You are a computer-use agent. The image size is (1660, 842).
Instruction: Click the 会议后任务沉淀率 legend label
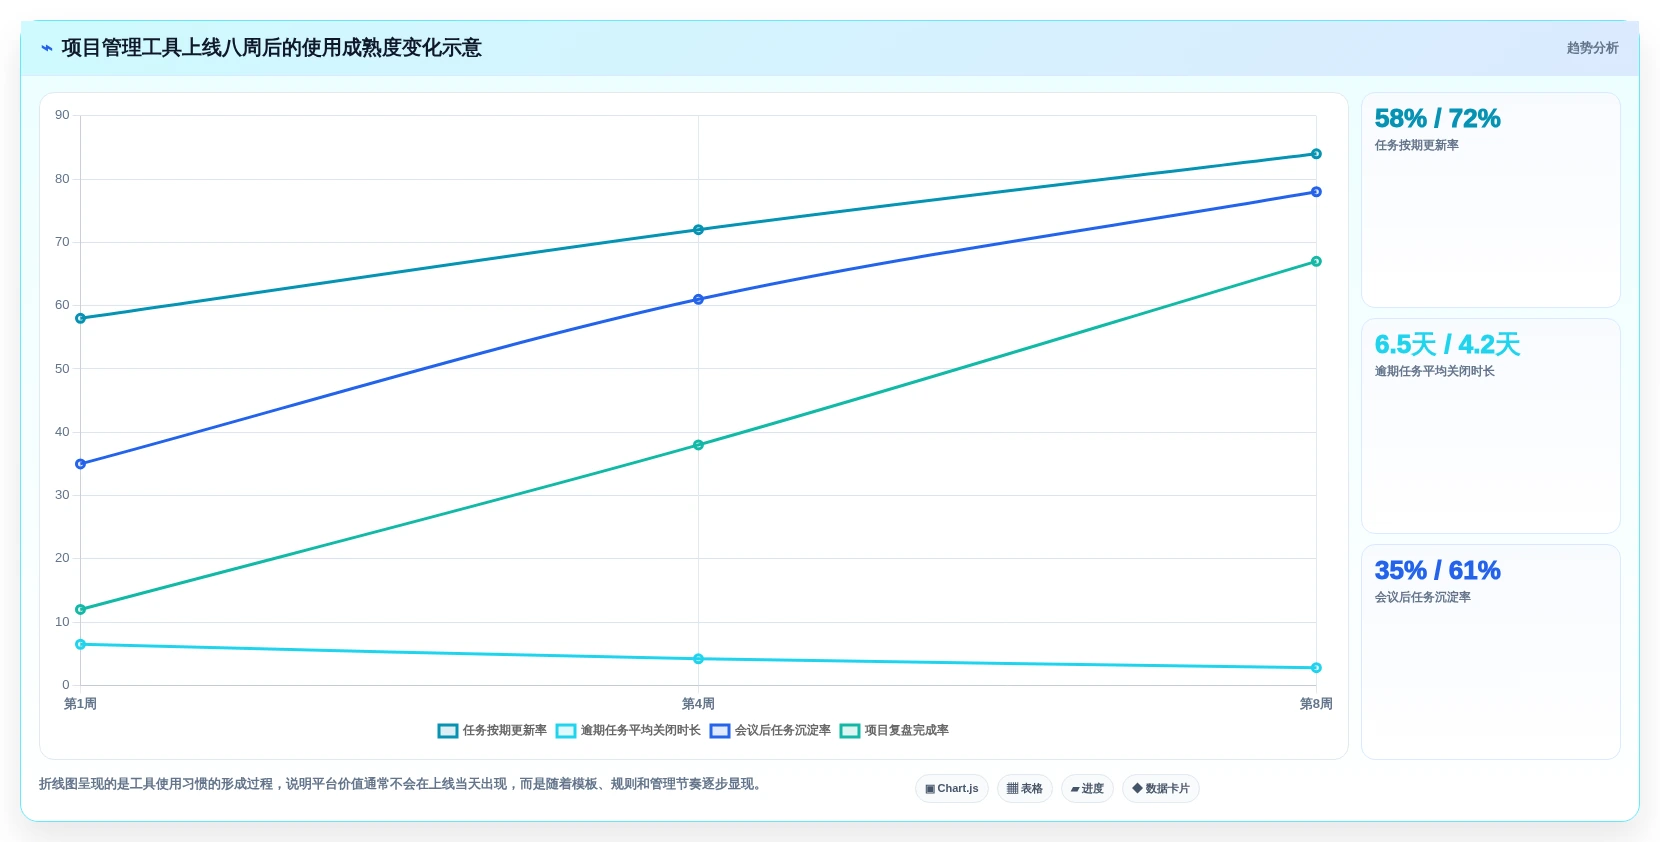click(783, 731)
